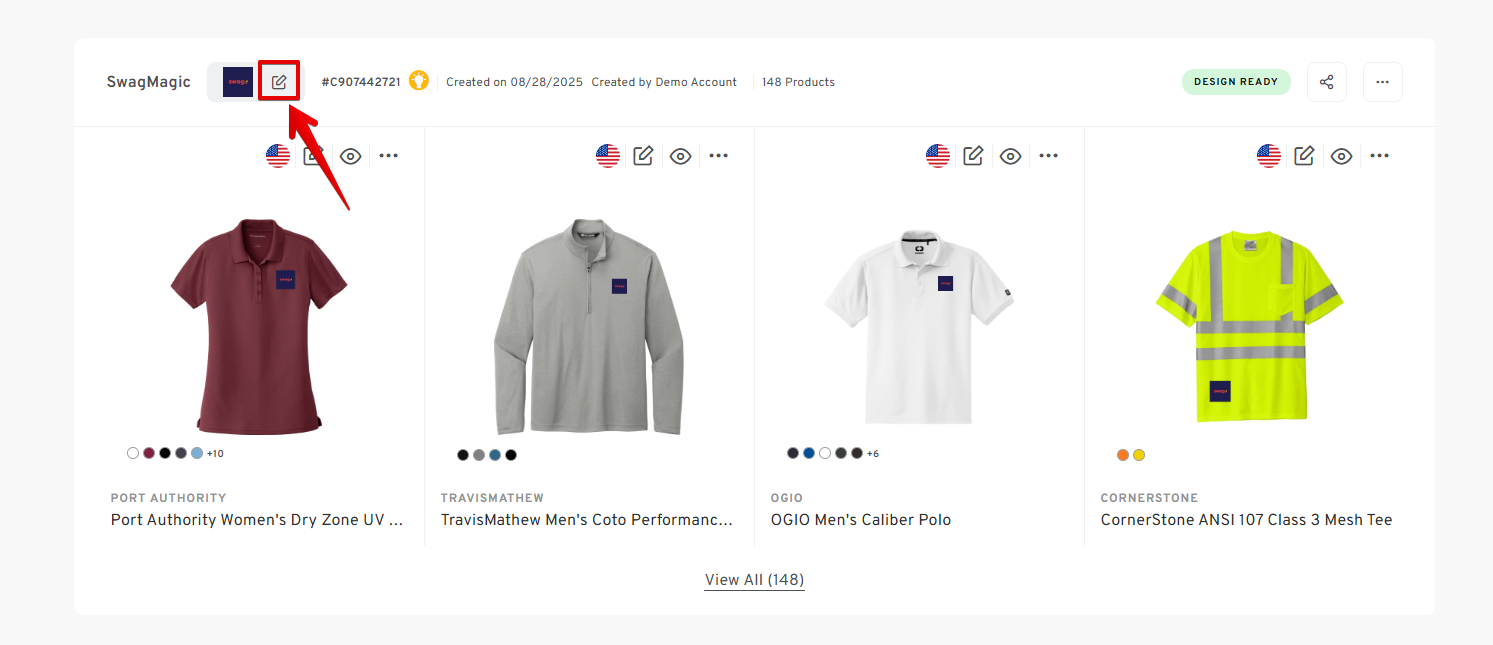Open three-dot menu on TravisMathew card
Image resolution: width=1493 pixels, height=645 pixels.
(x=719, y=156)
